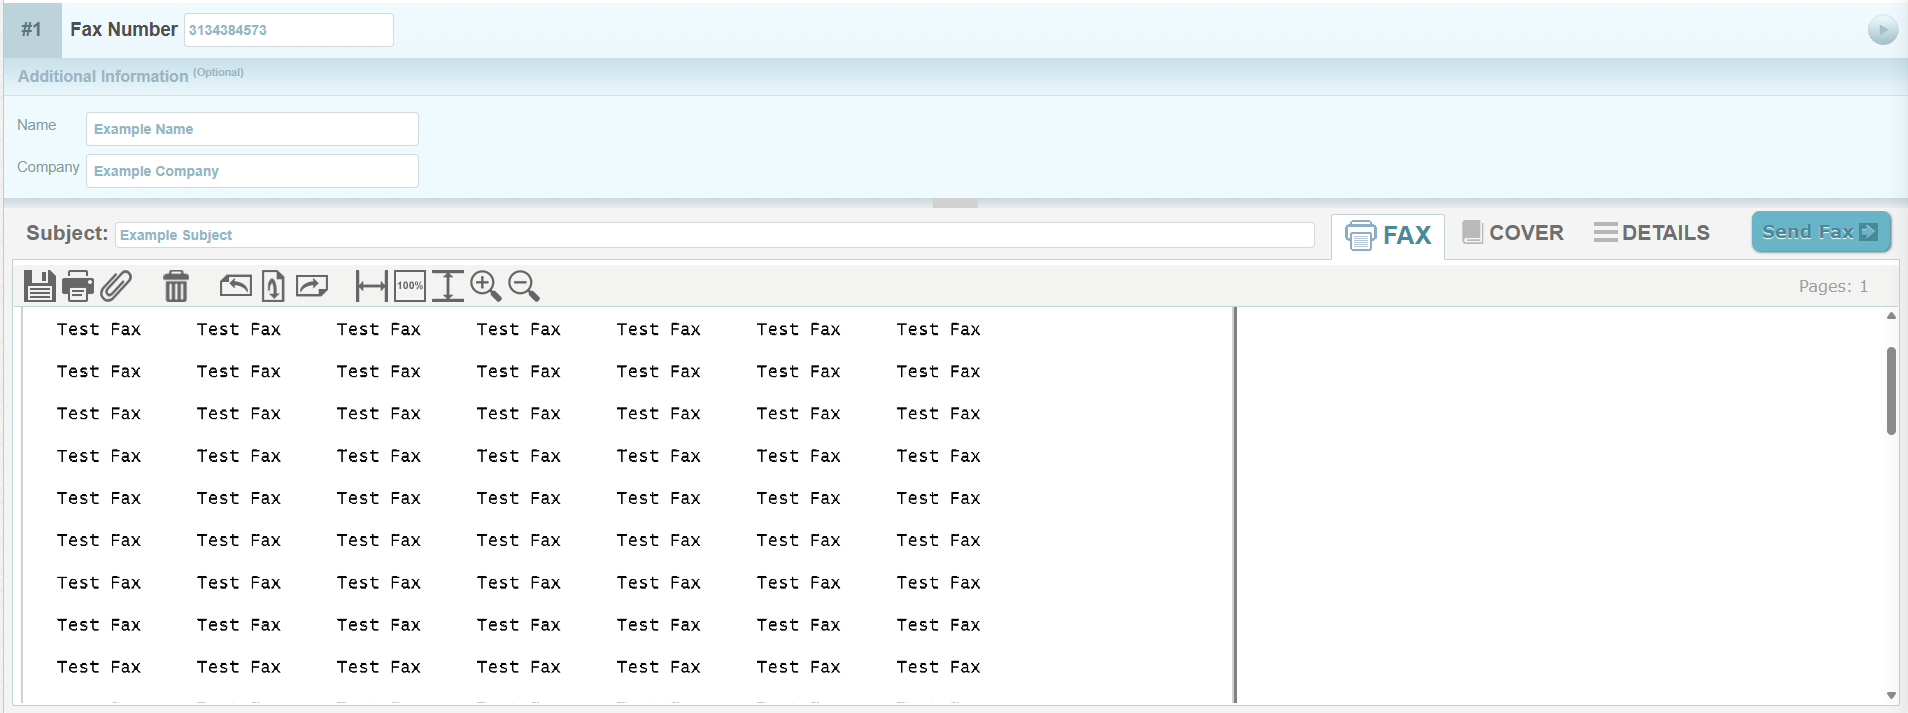Flip the page upside down

pos(273,286)
